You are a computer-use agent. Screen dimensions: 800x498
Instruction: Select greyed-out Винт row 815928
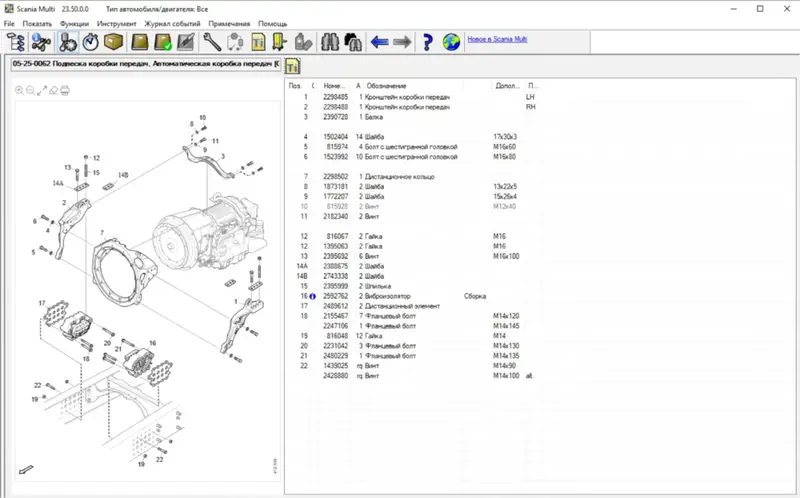tap(411, 207)
